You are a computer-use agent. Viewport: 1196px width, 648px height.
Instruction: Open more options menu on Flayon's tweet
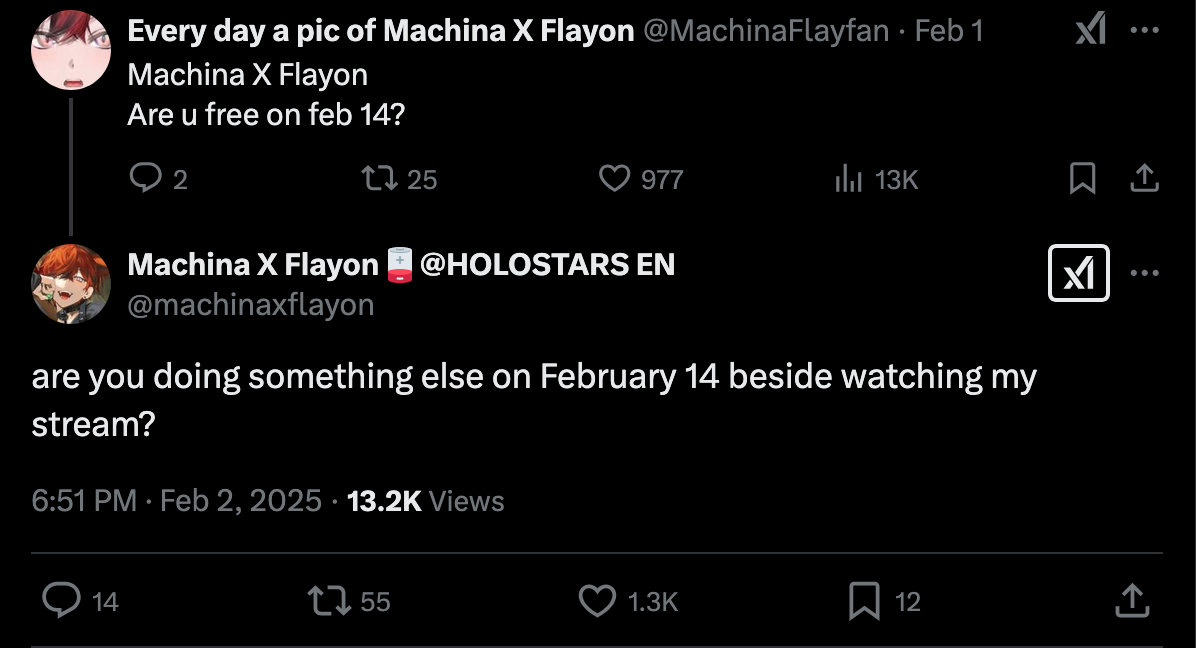[x=1143, y=273]
